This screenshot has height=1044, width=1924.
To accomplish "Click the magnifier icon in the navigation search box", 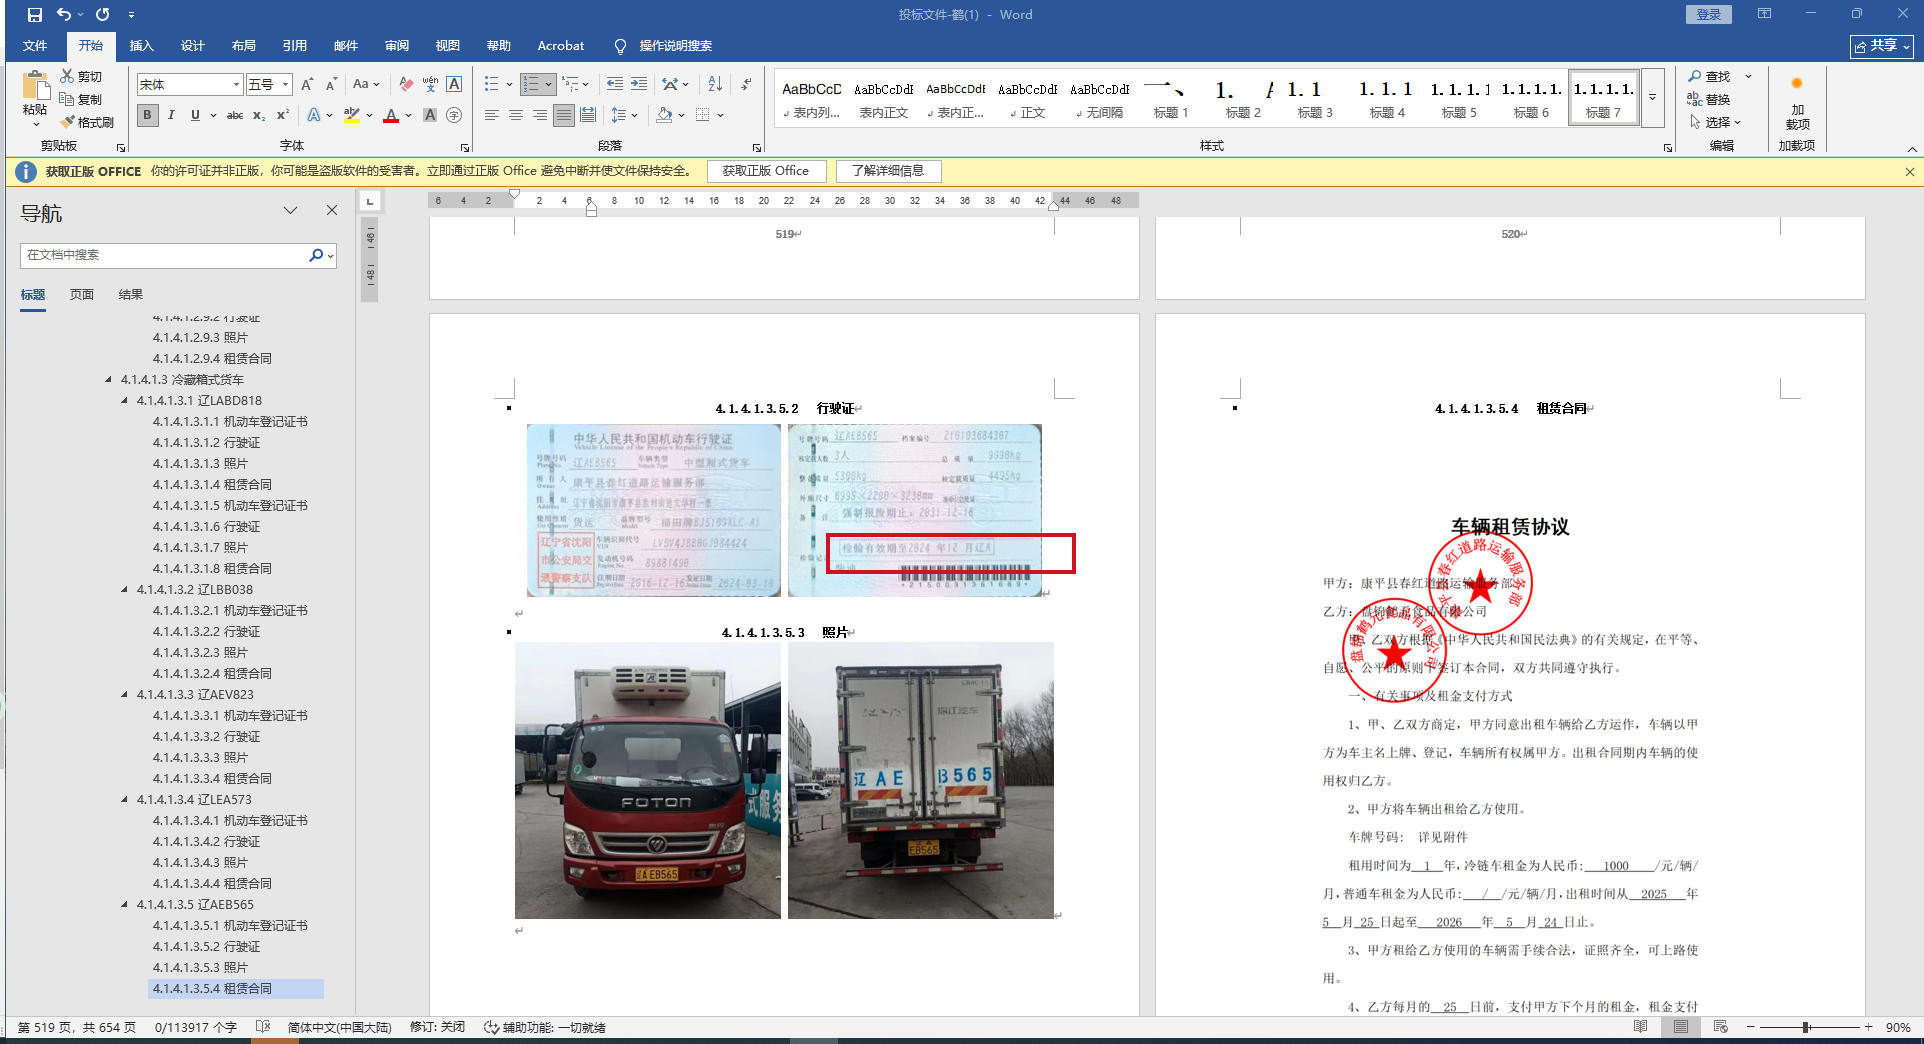I will click(316, 255).
